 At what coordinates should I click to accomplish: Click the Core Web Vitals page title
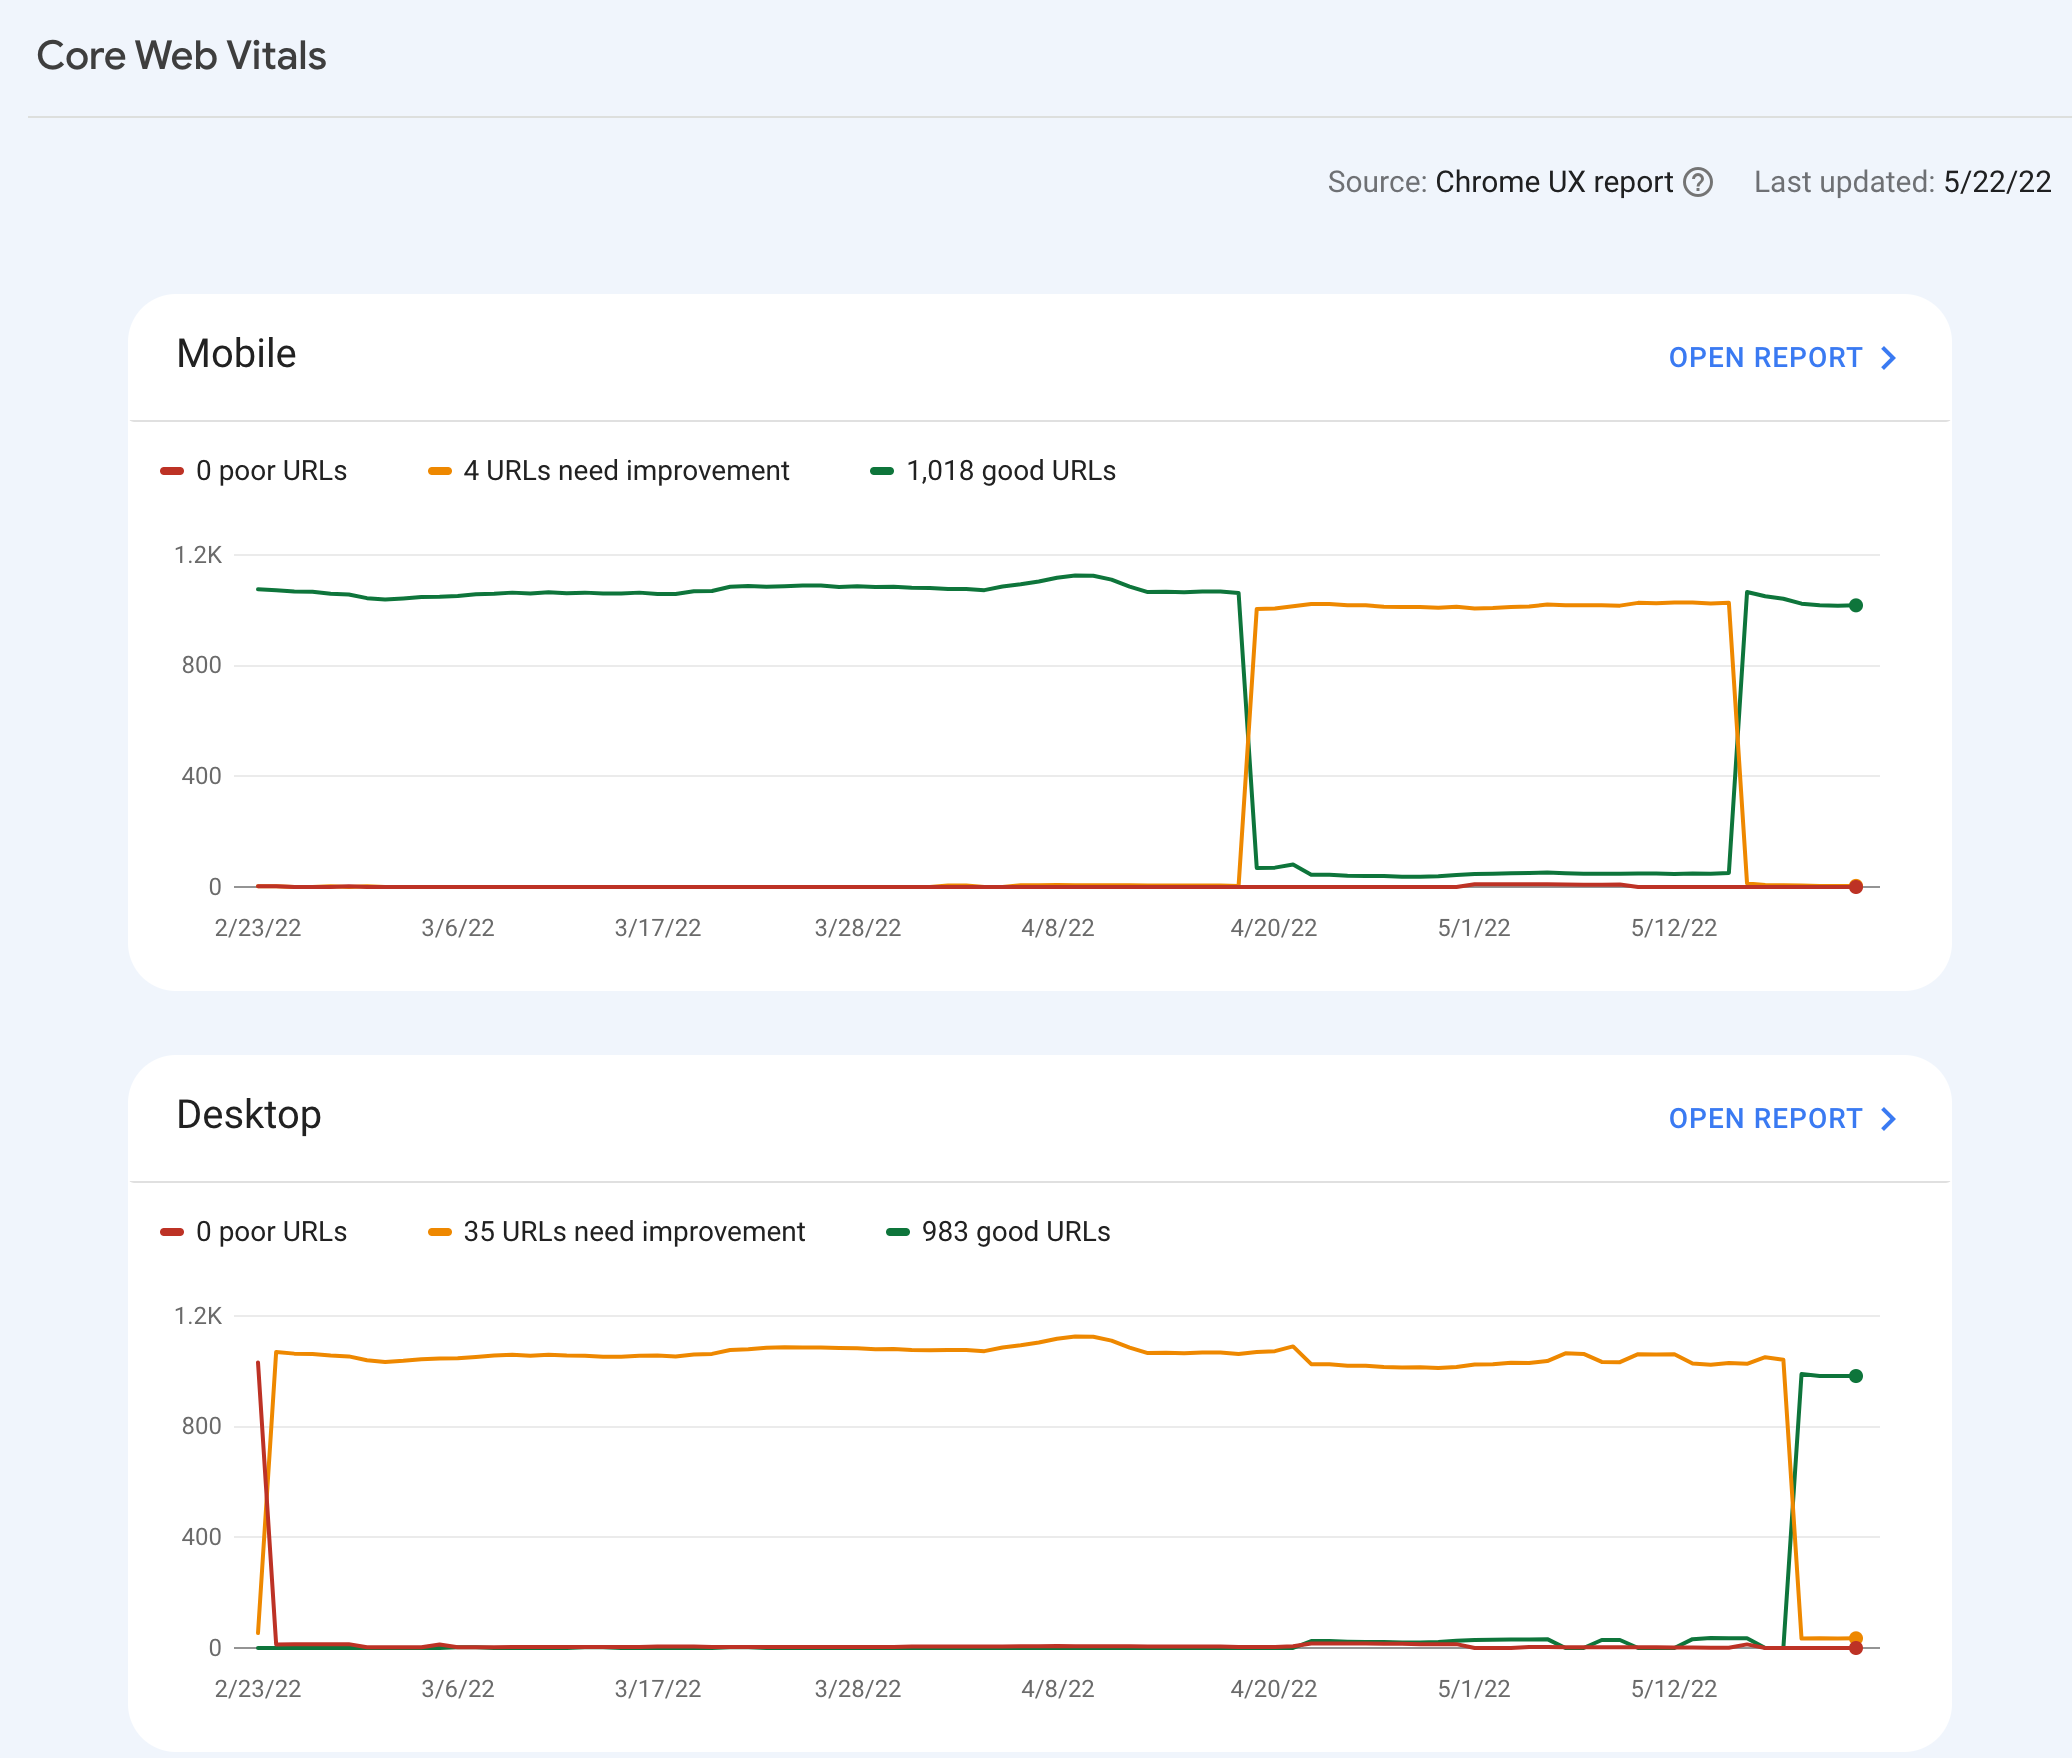tap(181, 56)
